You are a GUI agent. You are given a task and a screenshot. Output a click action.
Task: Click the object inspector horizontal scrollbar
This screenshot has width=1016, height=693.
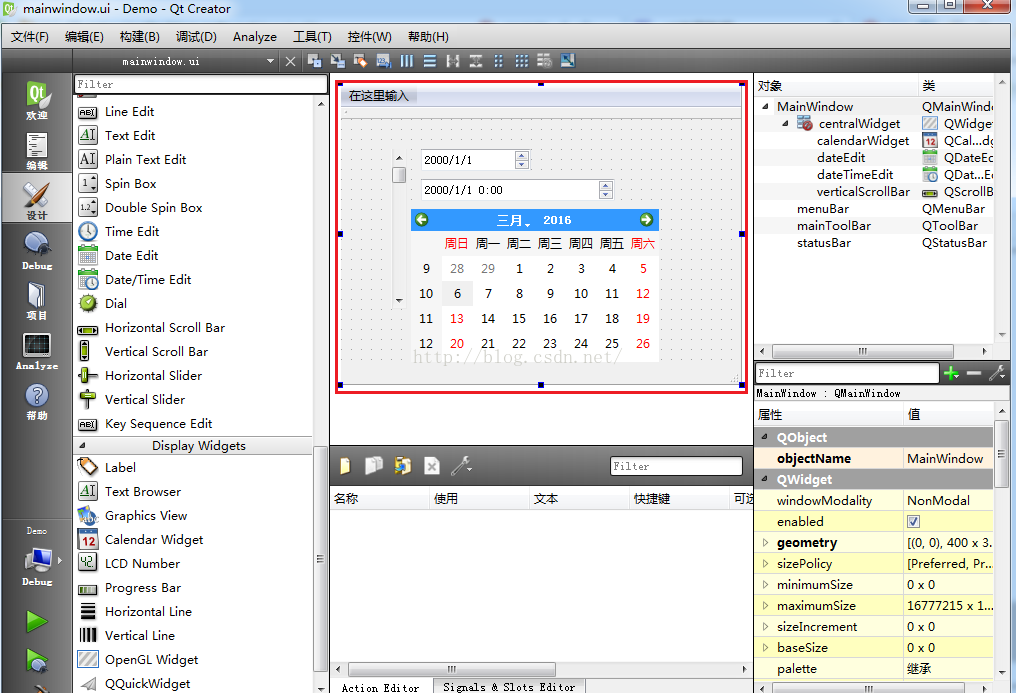tap(862, 351)
